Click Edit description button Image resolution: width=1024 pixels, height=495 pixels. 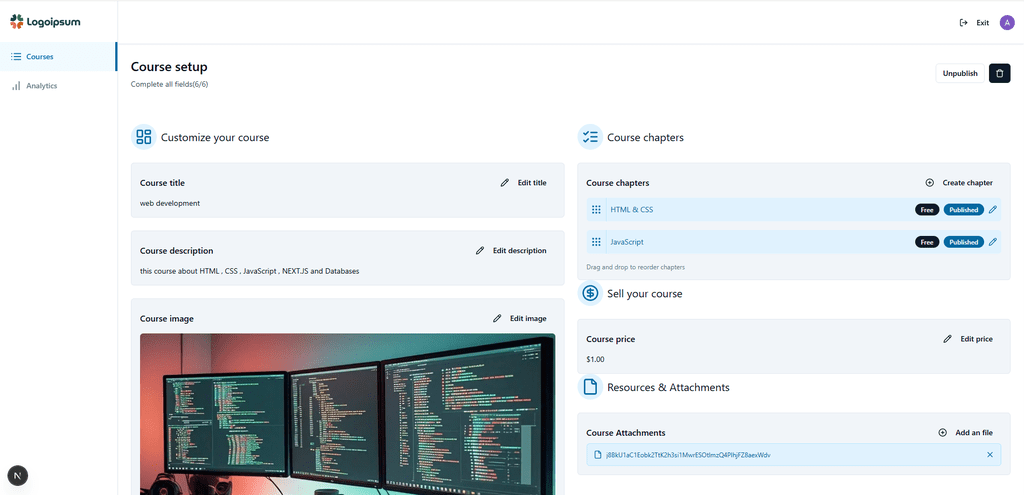coord(511,251)
